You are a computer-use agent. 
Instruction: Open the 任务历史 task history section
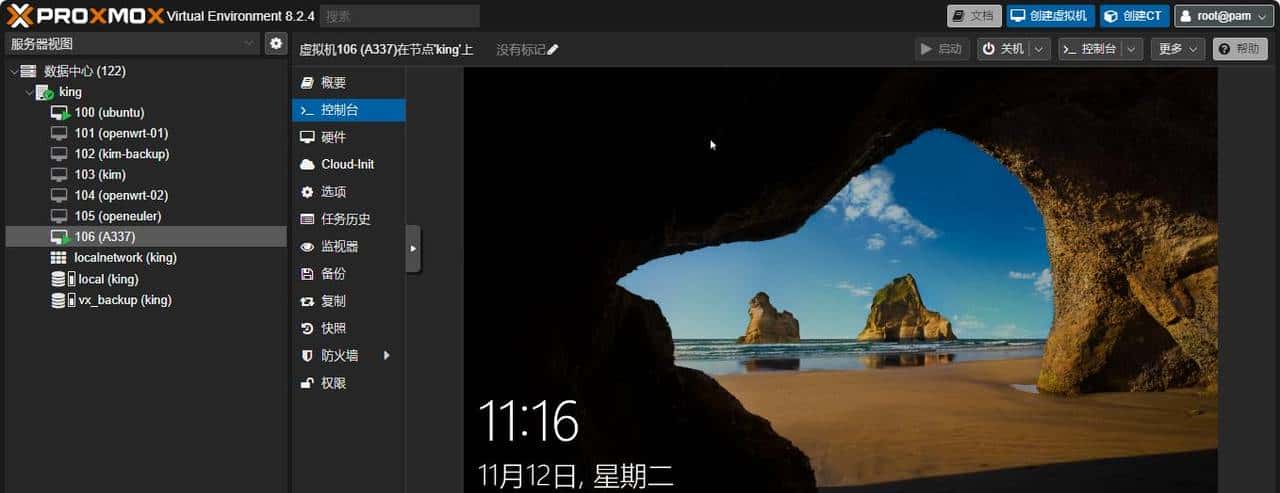point(349,219)
